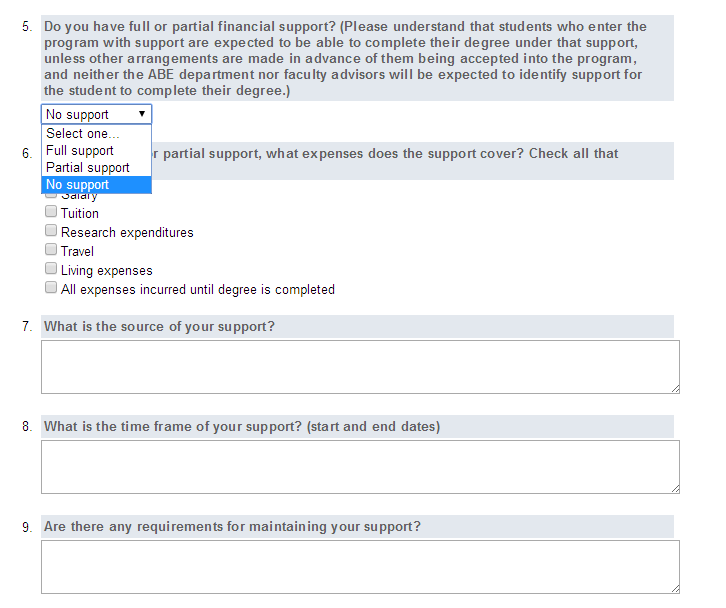This screenshot has width=726, height=608.
Task: Grab resize handle of source of support box
Action: pyautogui.click(x=675, y=388)
